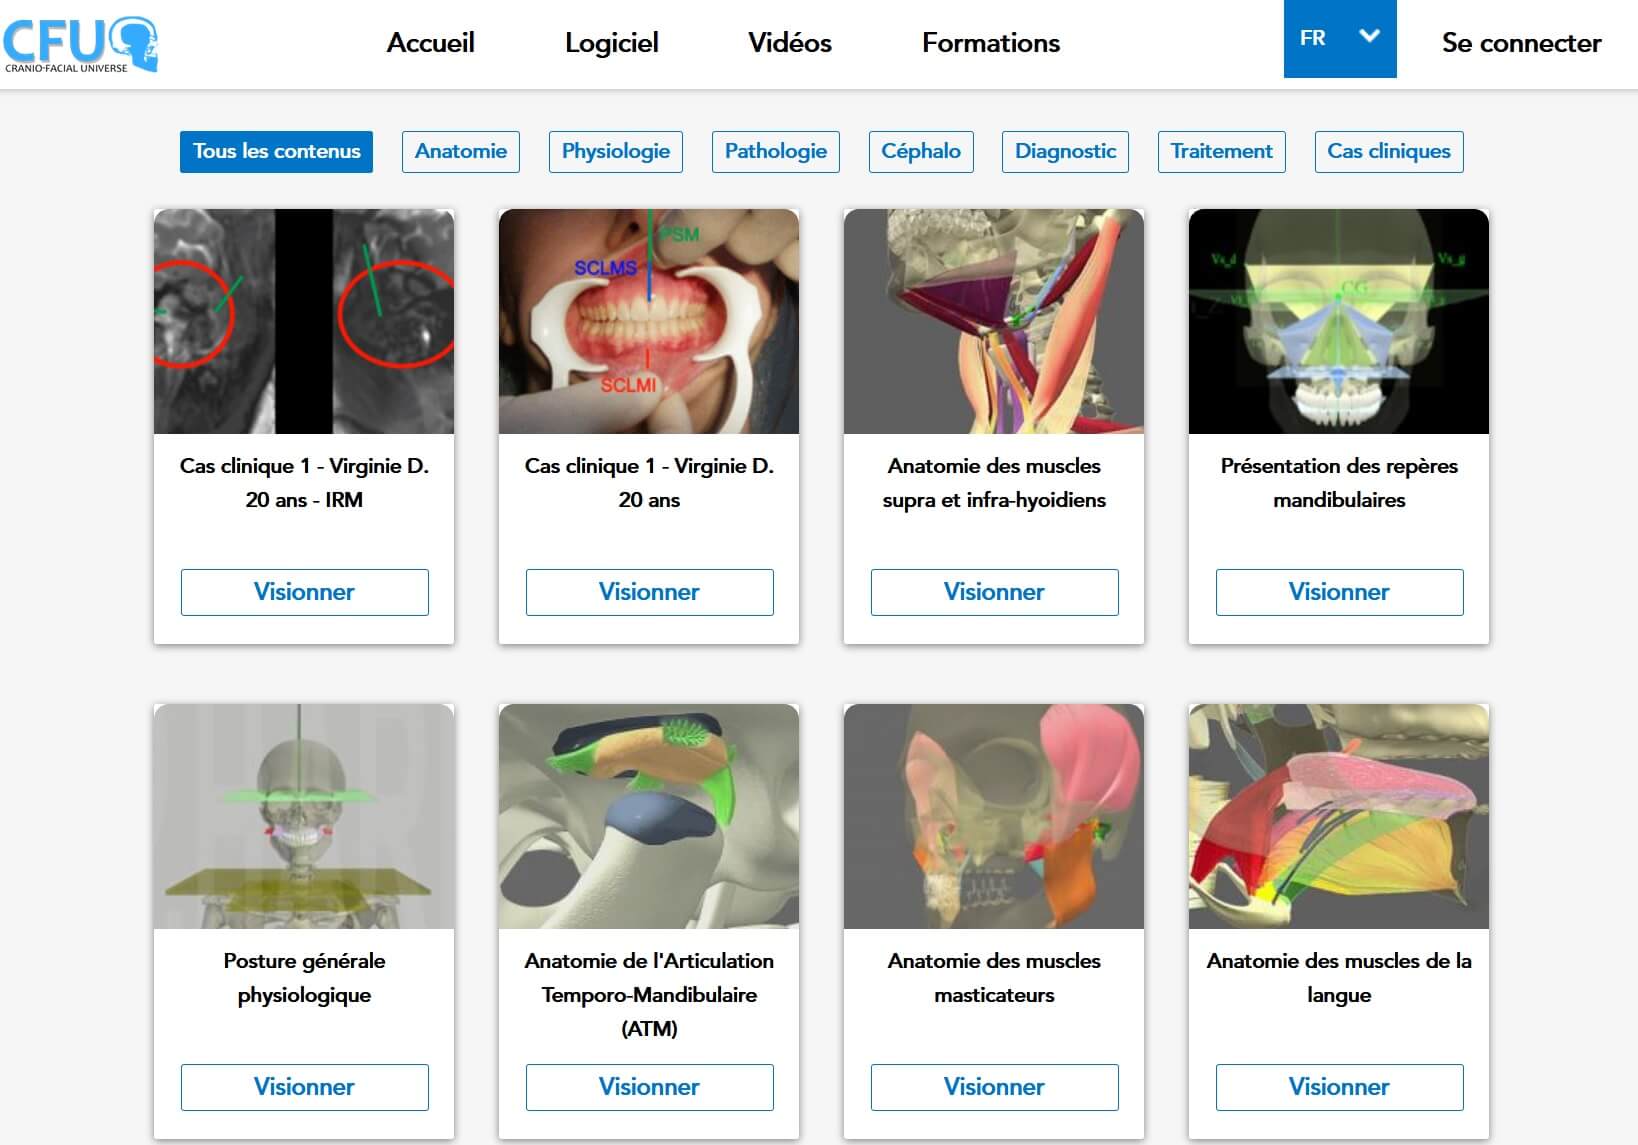The height and width of the screenshot is (1145, 1638).
Task: Filter videos by Anatomie
Action: (x=461, y=152)
